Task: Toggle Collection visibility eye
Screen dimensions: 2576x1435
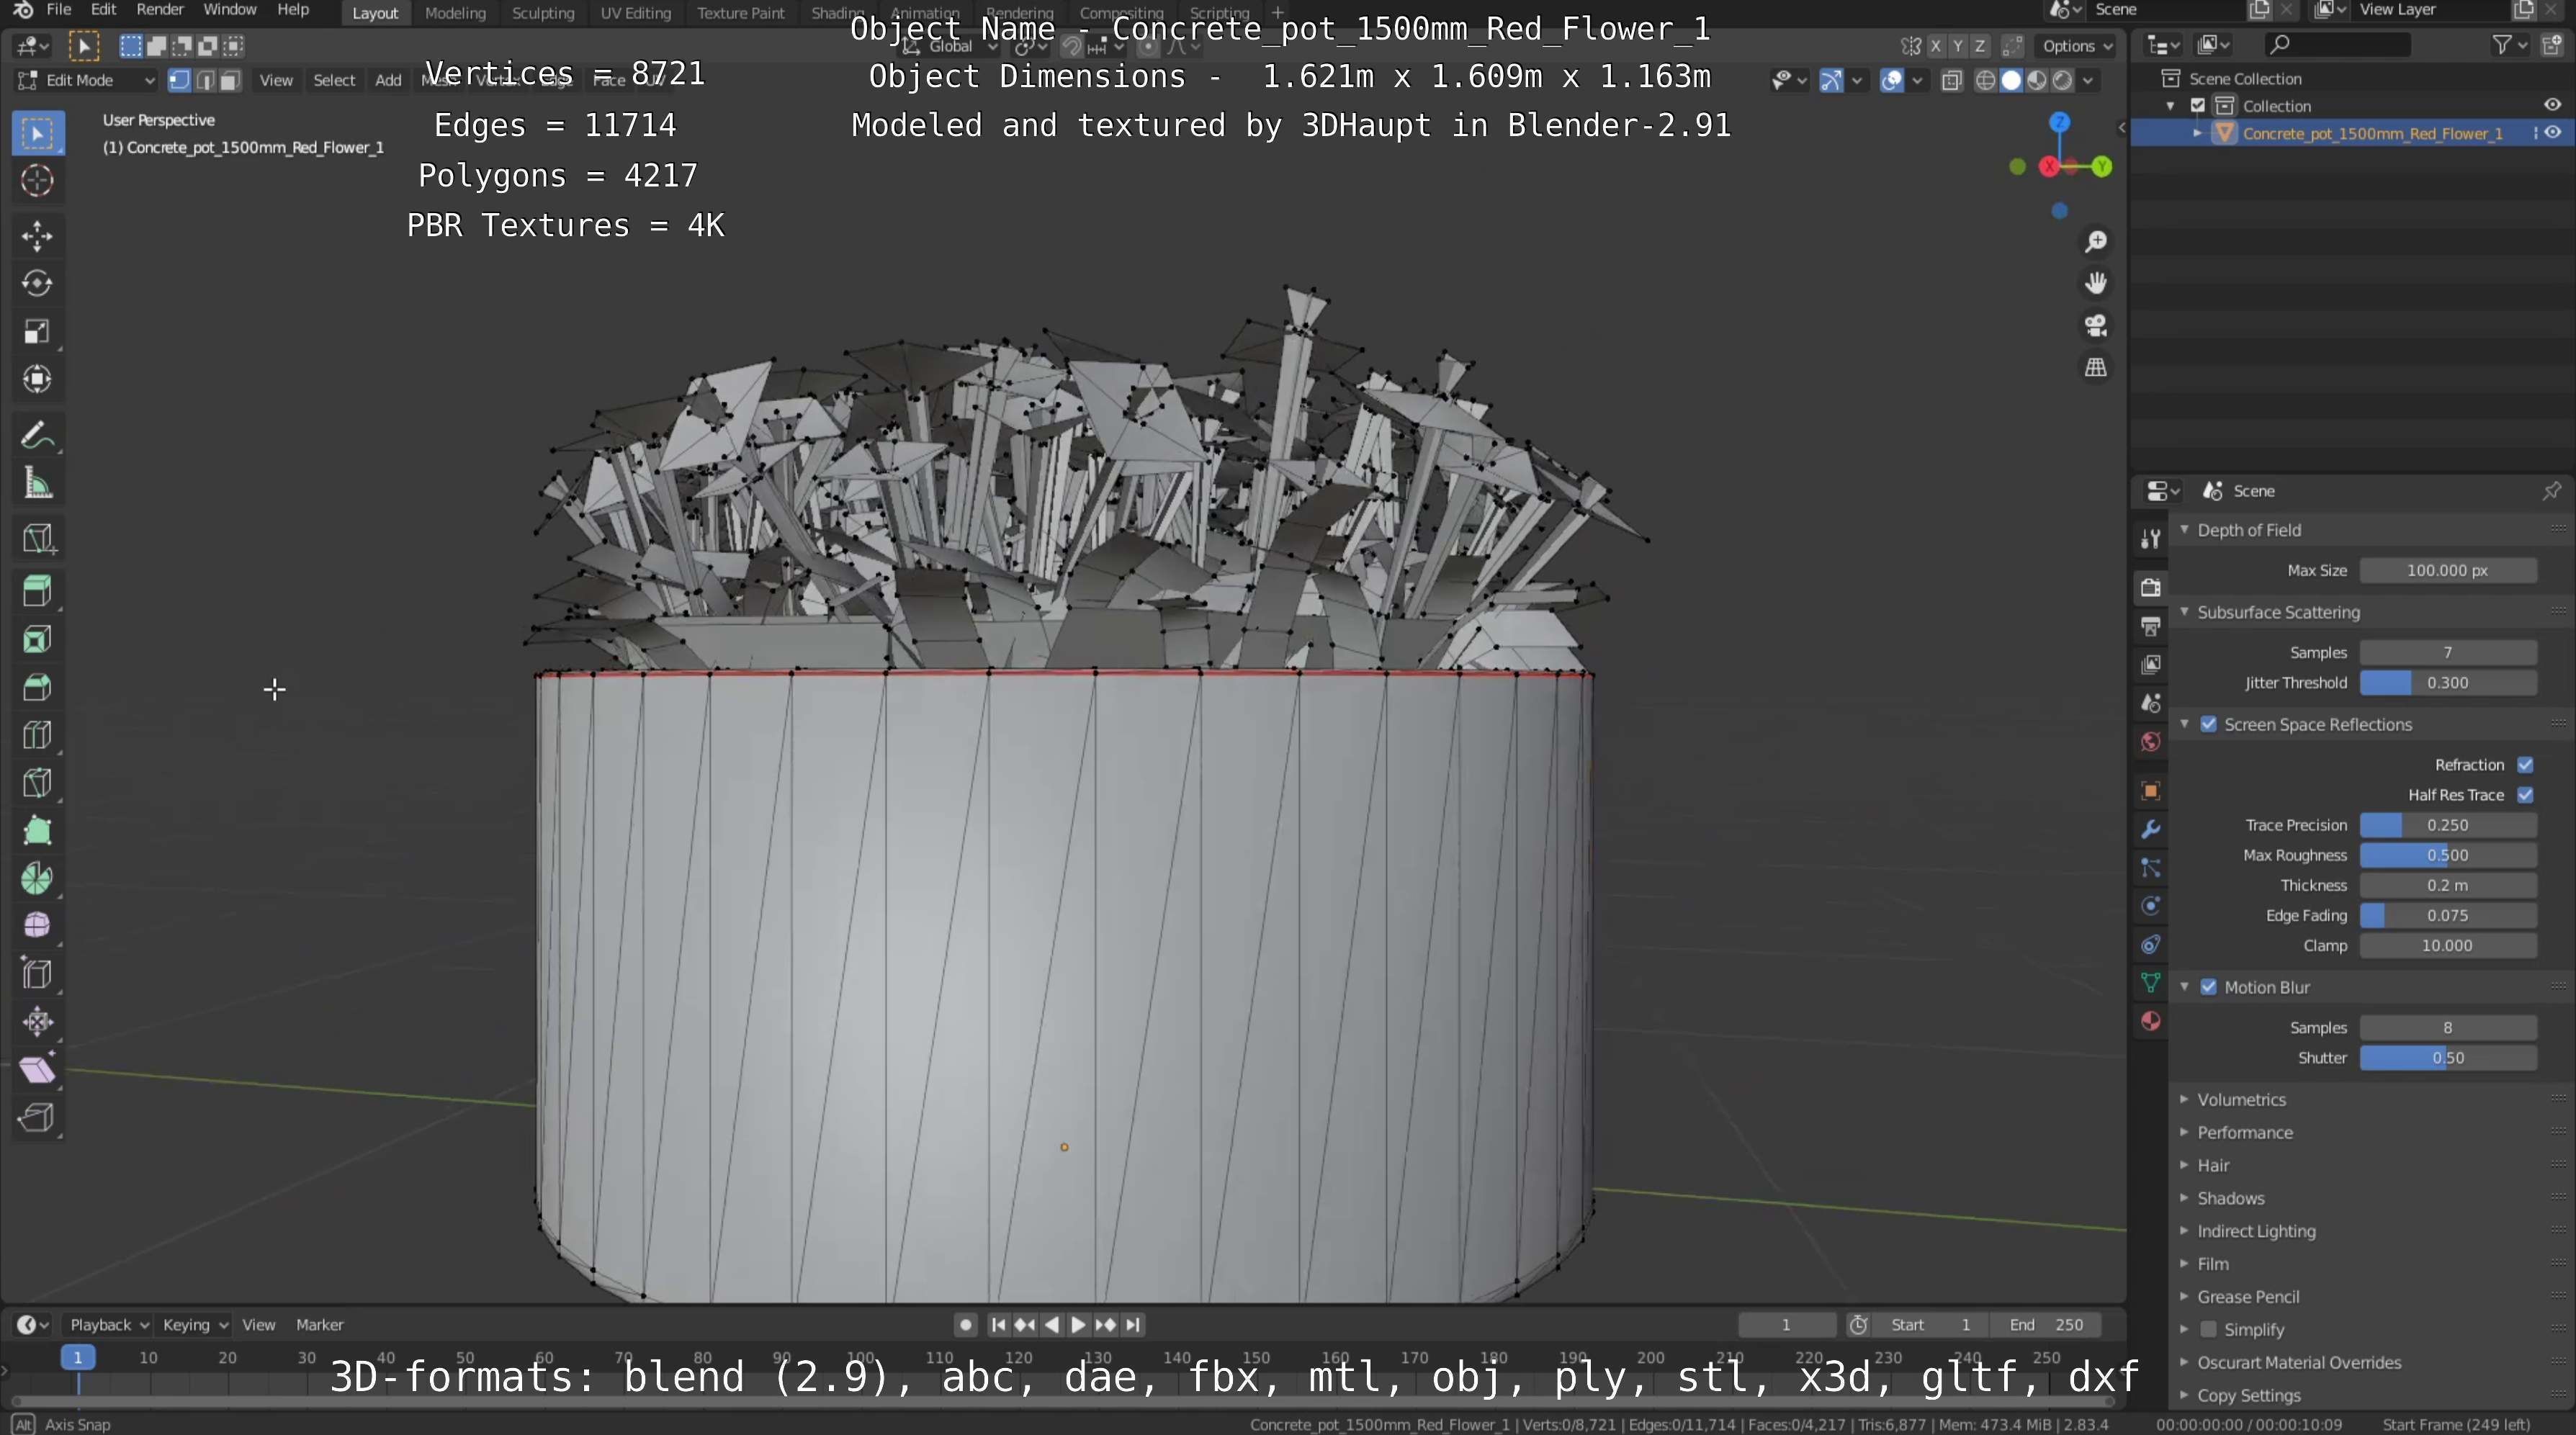Action: coord(2553,105)
